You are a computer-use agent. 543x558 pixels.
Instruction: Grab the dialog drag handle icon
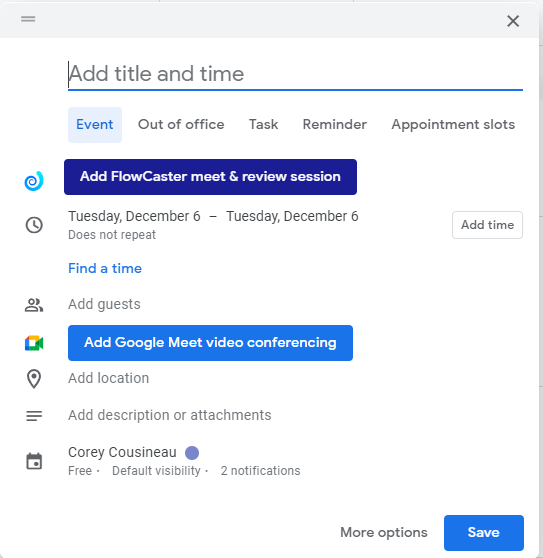(x=28, y=19)
